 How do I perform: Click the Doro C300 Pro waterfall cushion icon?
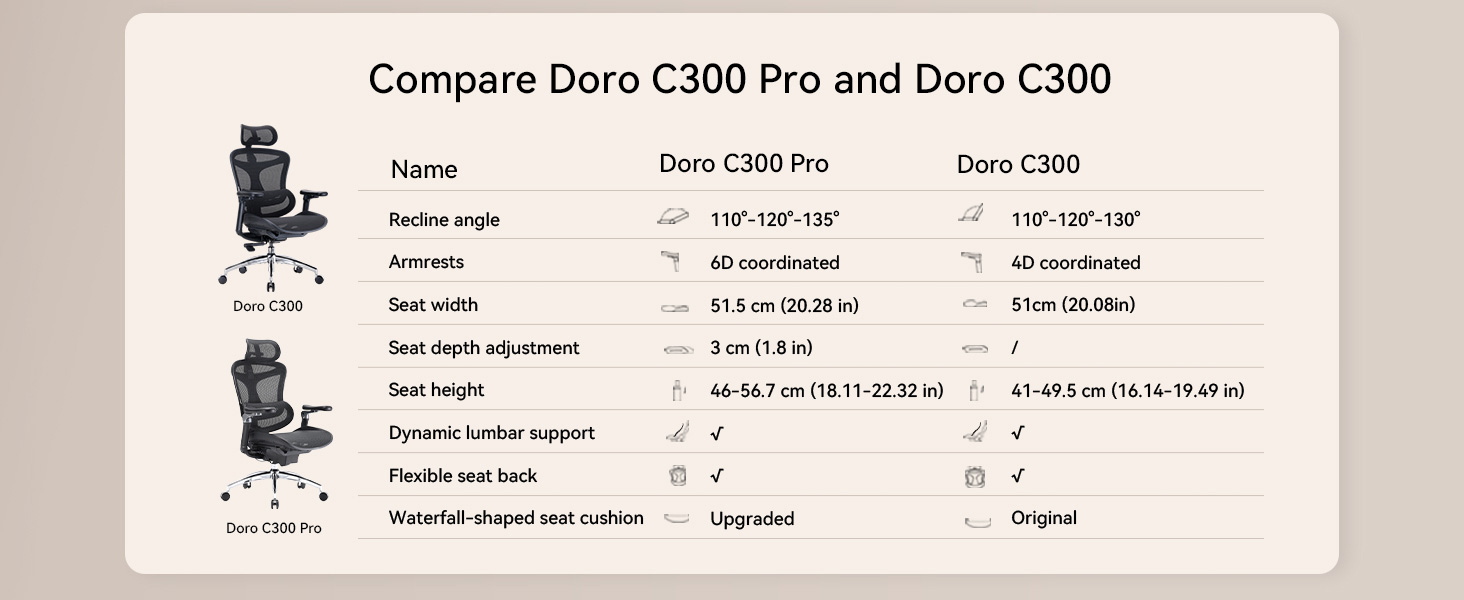(x=677, y=518)
